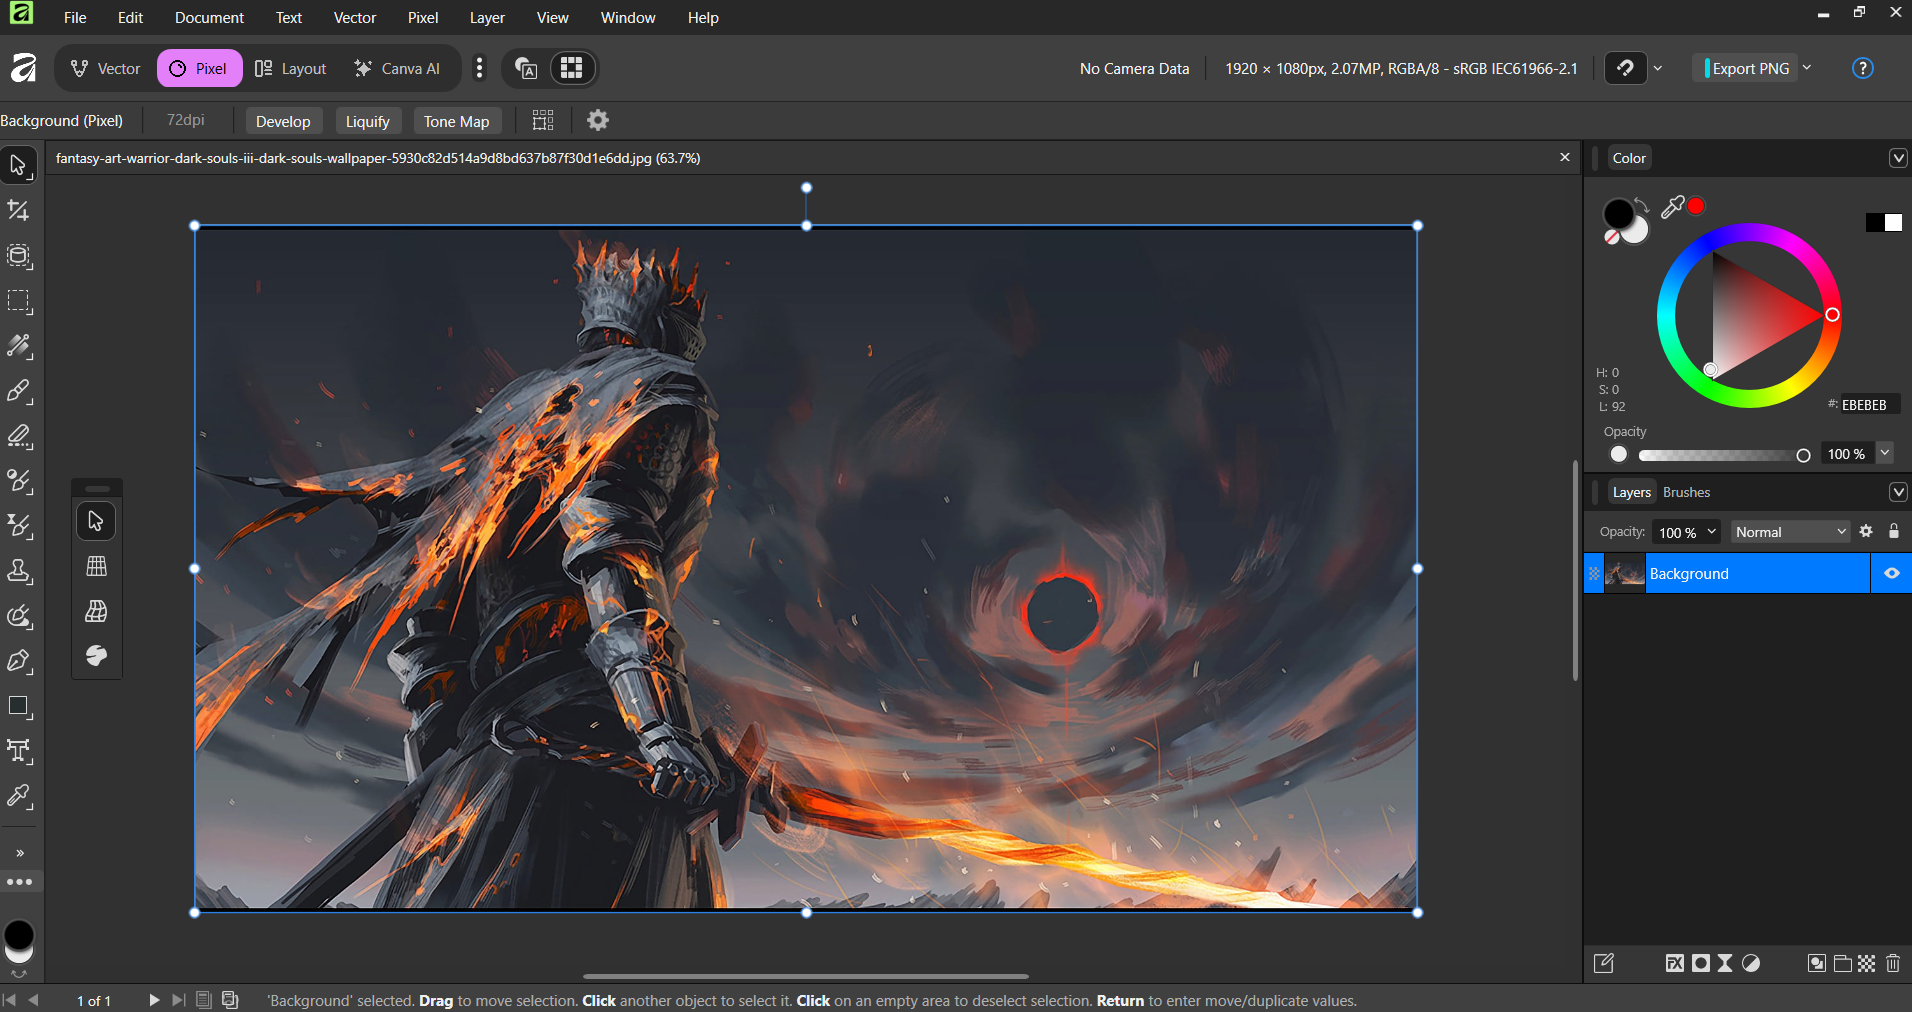Open the Document menu
Screen dimensions: 1912x1012
point(209,18)
